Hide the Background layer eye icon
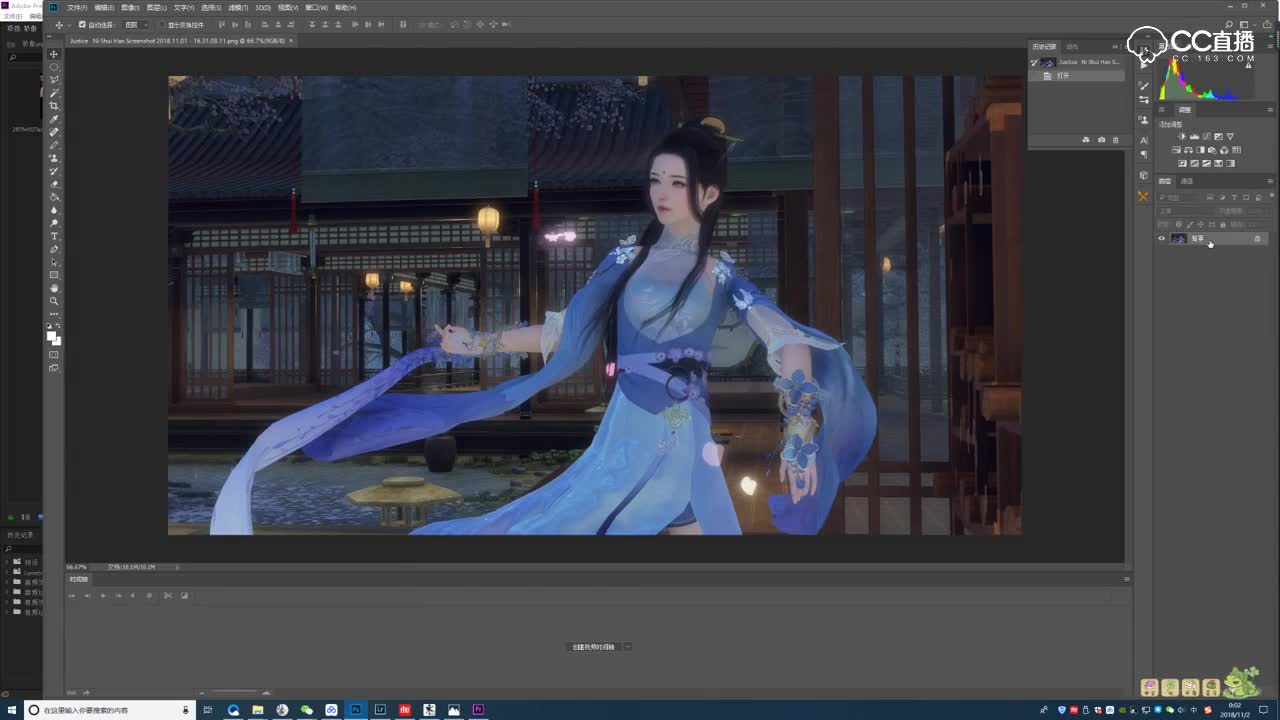Image resolution: width=1280 pixels, height=720 pixels. [x=1161, y=238]
